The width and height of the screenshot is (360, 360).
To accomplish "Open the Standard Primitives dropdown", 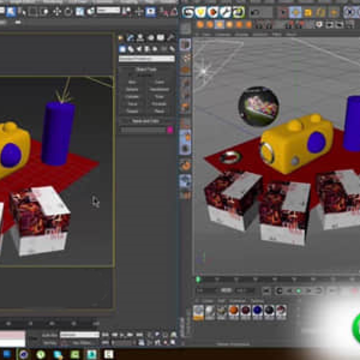I will click(x=147, y=59).
